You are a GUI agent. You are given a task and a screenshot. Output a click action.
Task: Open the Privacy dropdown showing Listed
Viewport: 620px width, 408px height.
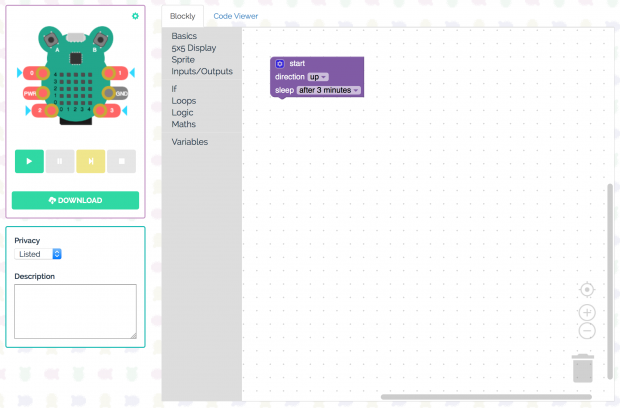click(39, 254)
